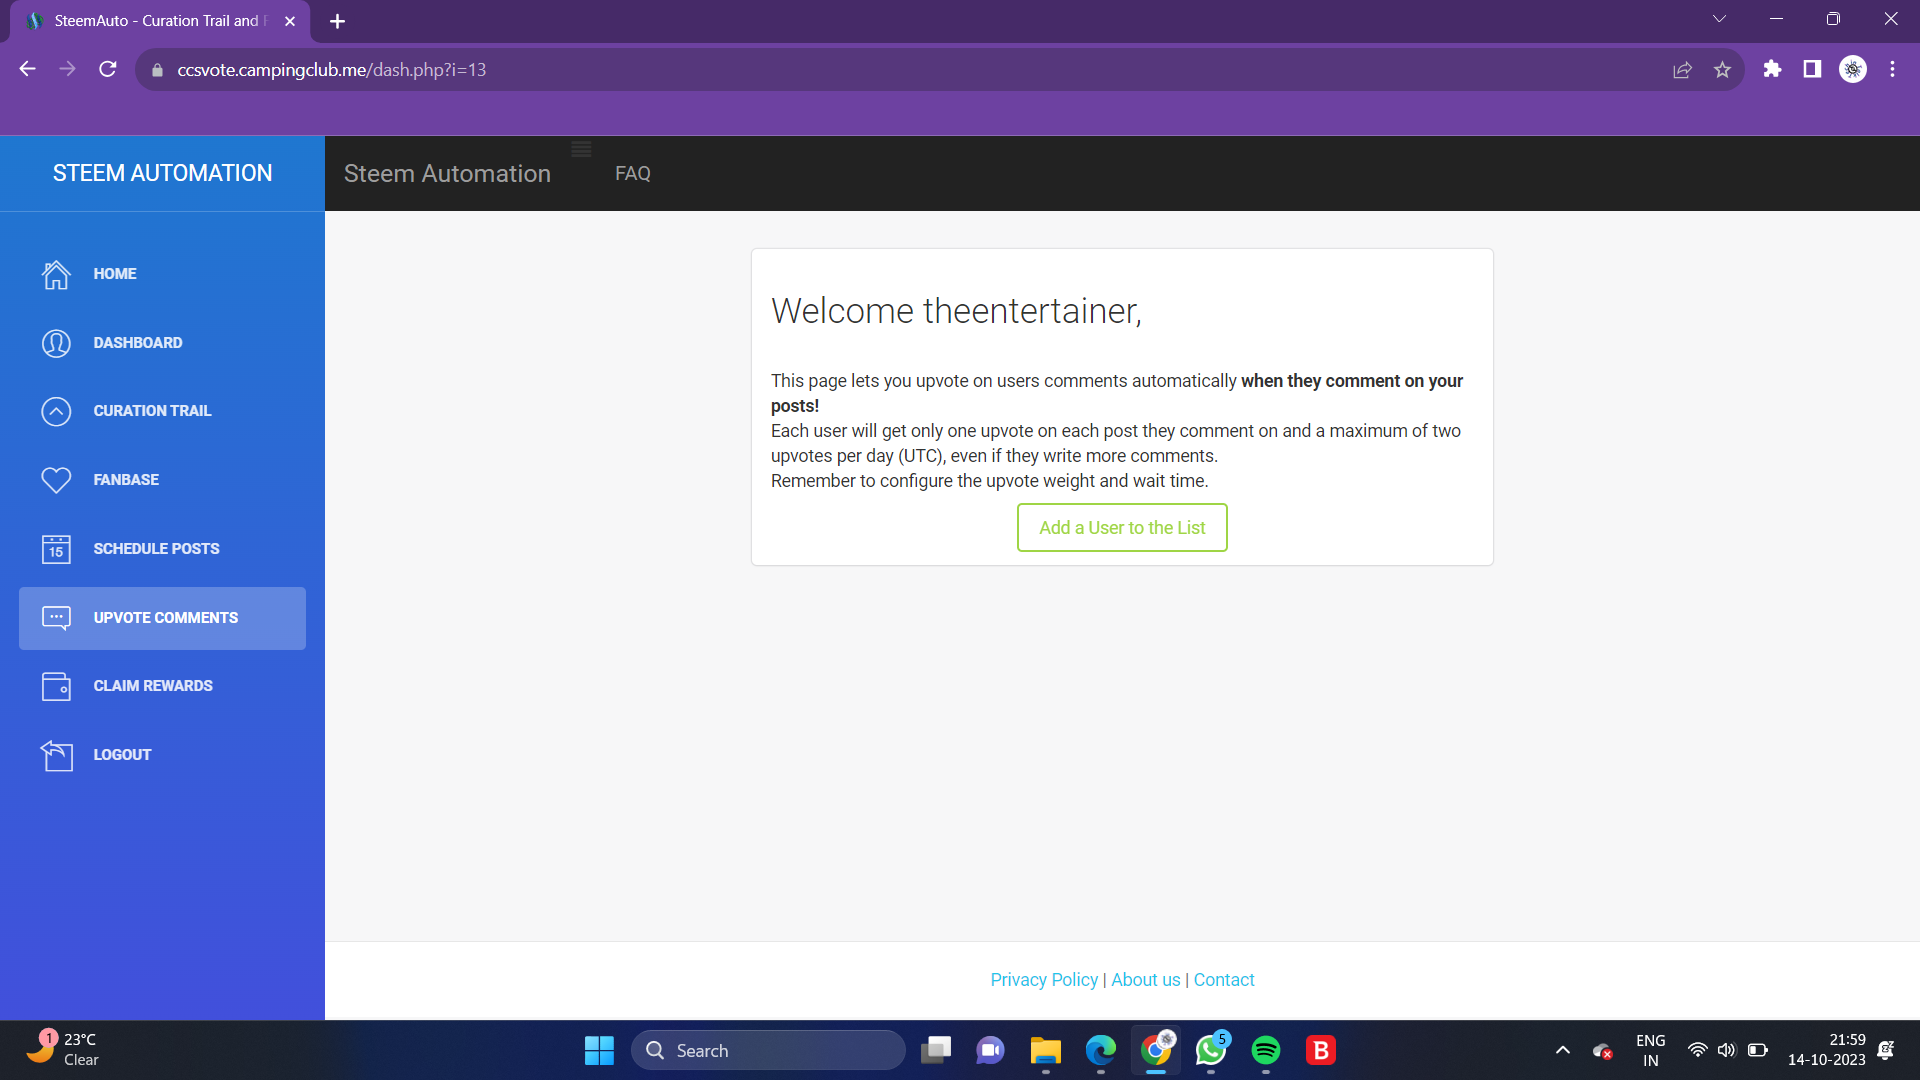
Task: Open the Privacy Policy link
Action: [x=1044, y=980]
